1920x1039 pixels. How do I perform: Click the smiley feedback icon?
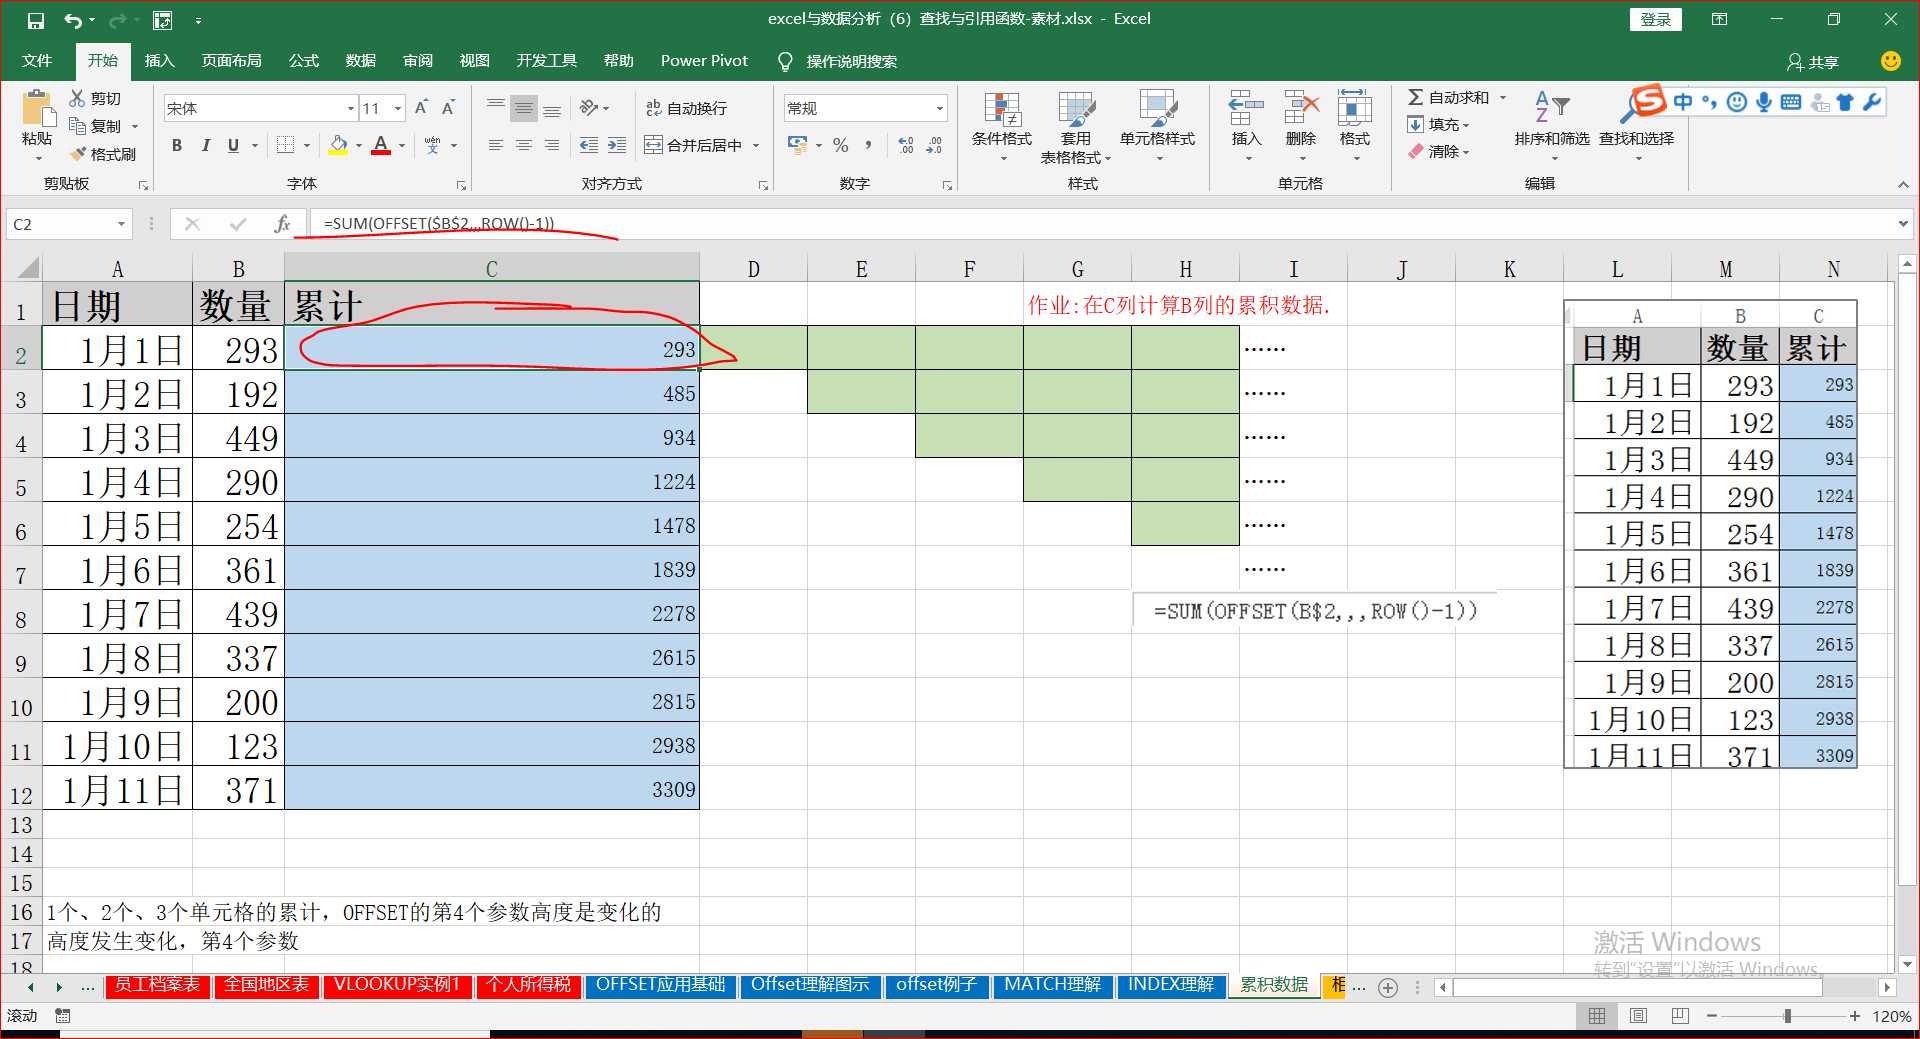(1890, 61)
